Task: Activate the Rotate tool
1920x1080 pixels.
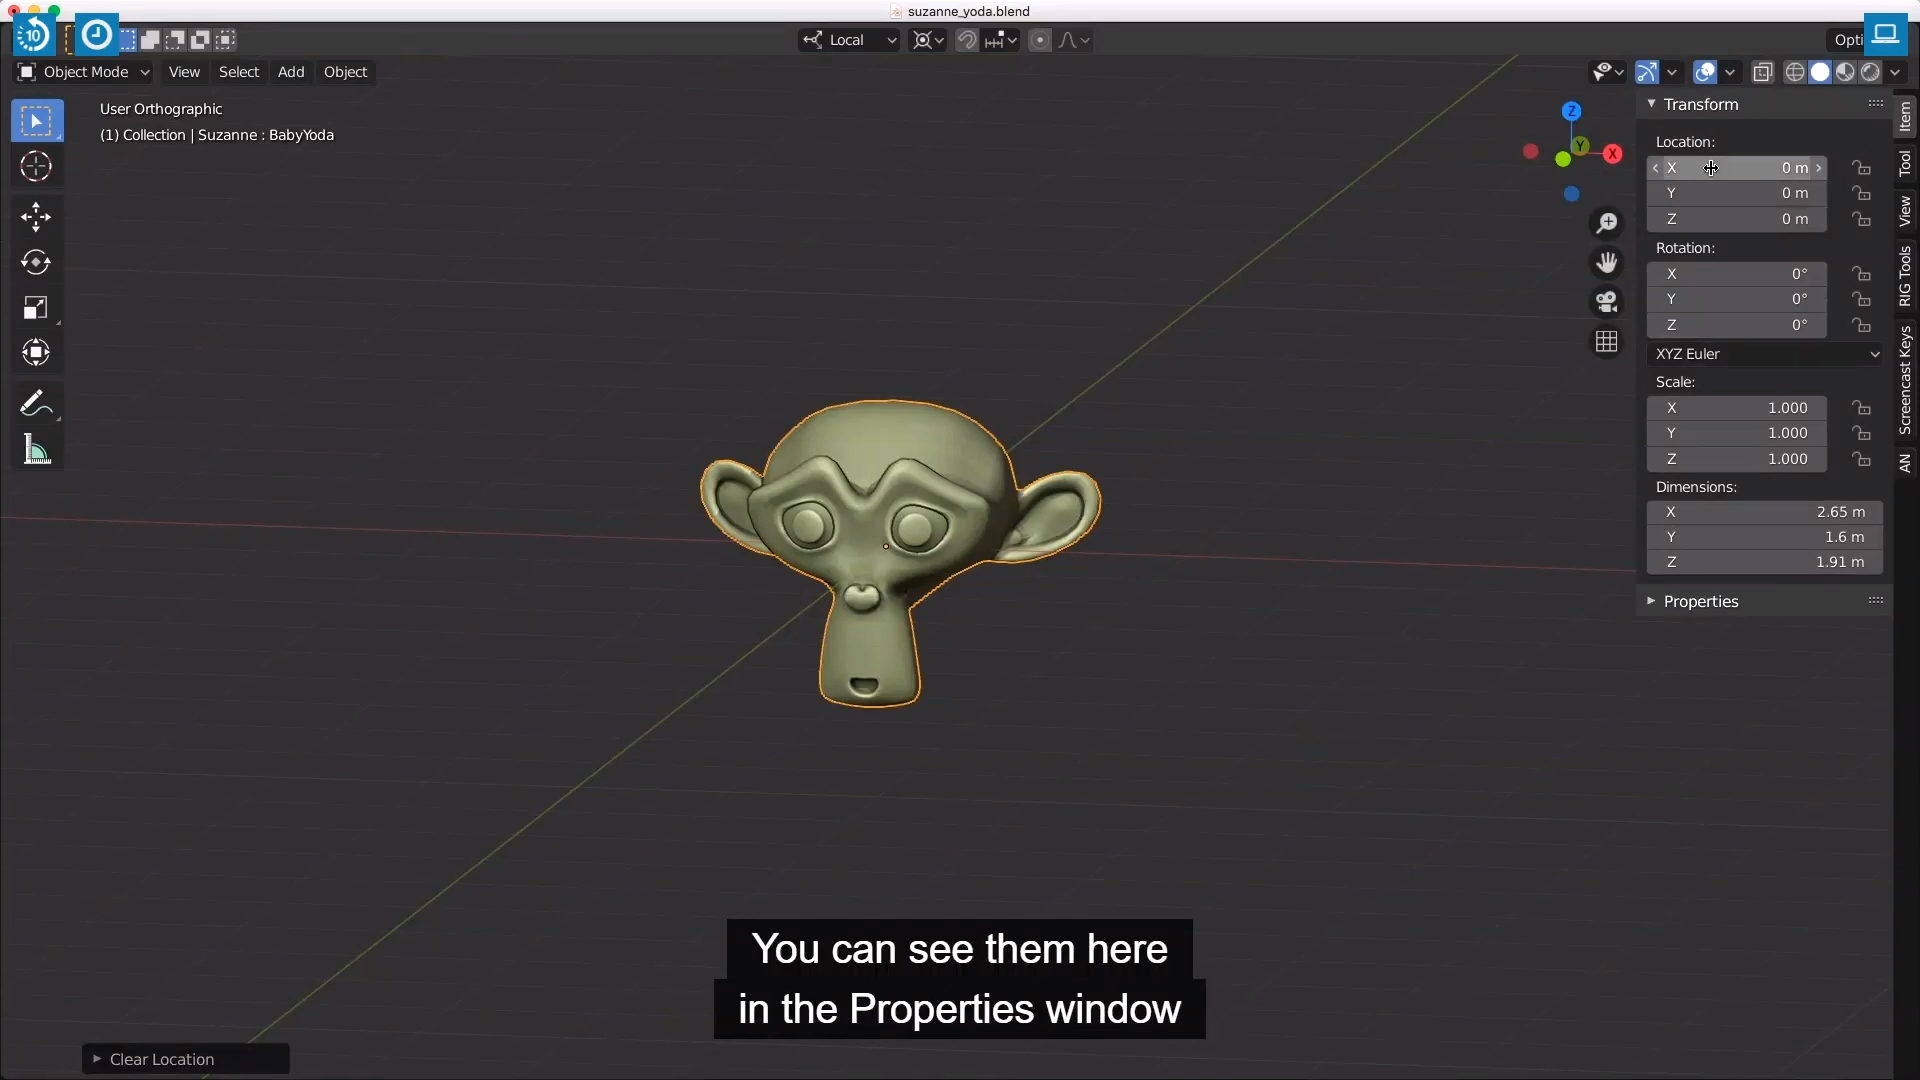Action: 36,262
